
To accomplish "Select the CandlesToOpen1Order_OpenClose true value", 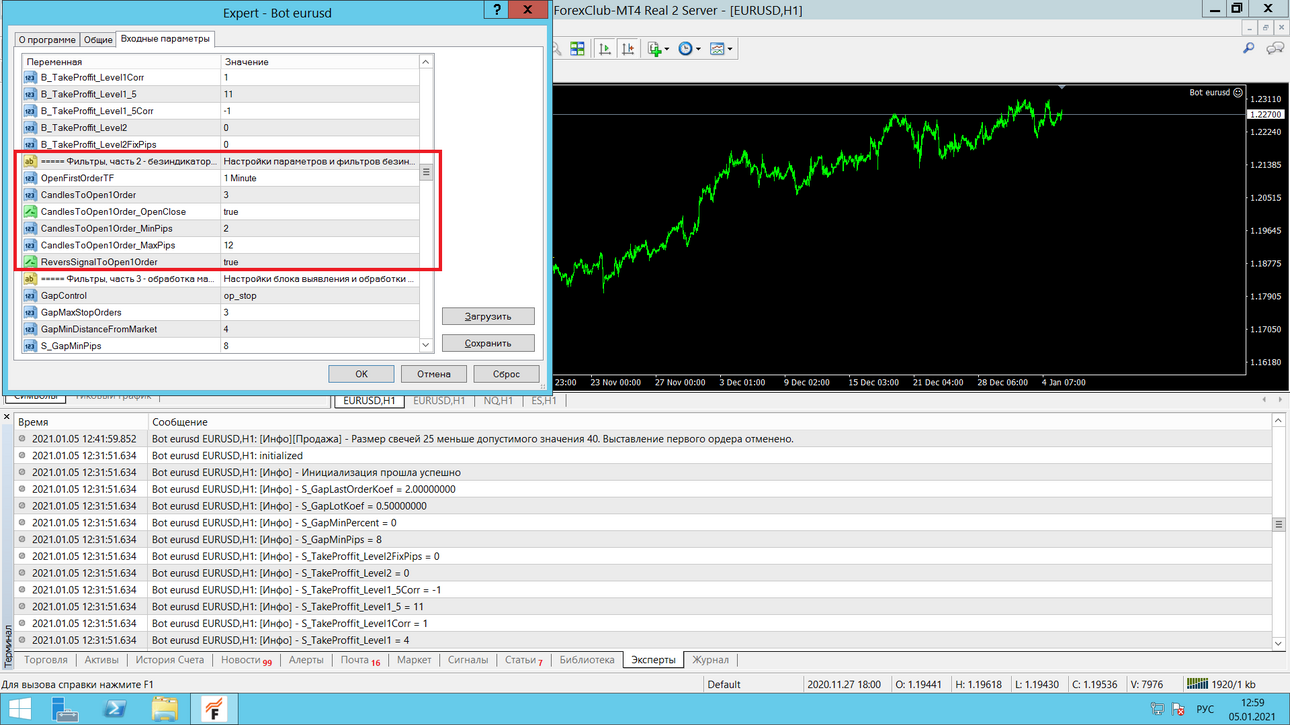I will [320, 212].
